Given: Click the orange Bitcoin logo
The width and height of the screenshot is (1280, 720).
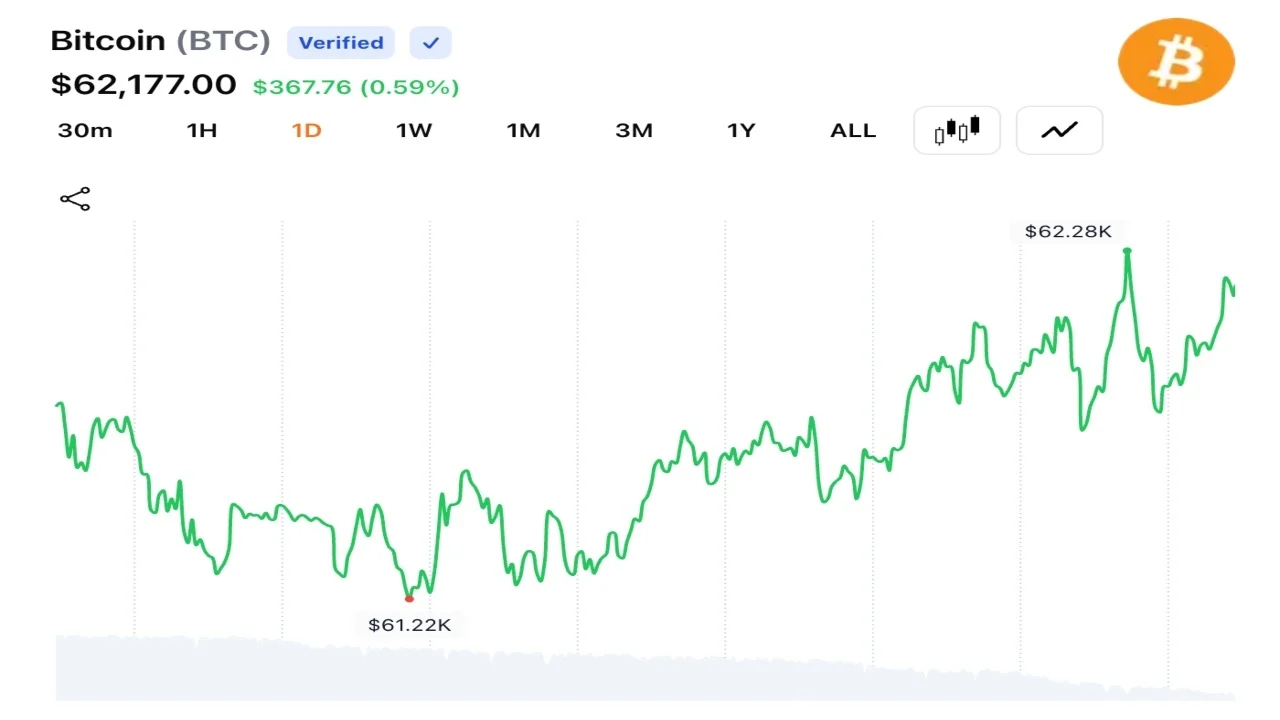Looking at the screenshot, I should point(1176,62).
